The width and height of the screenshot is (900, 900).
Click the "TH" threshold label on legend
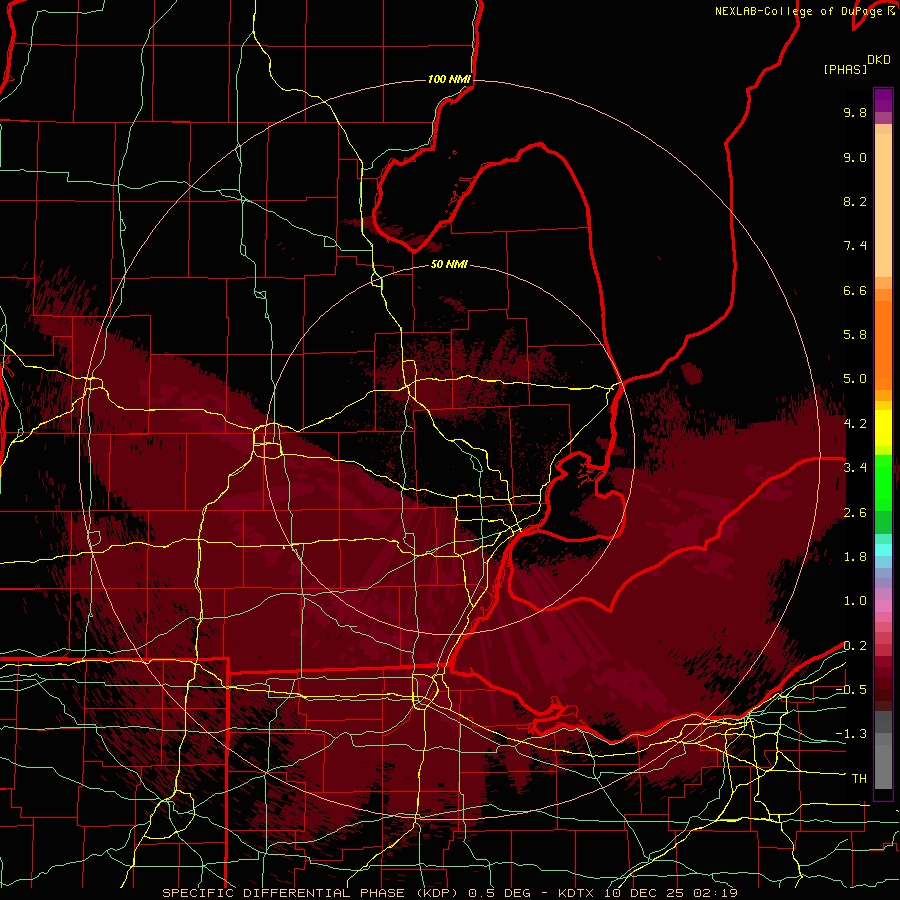[859, 779]
